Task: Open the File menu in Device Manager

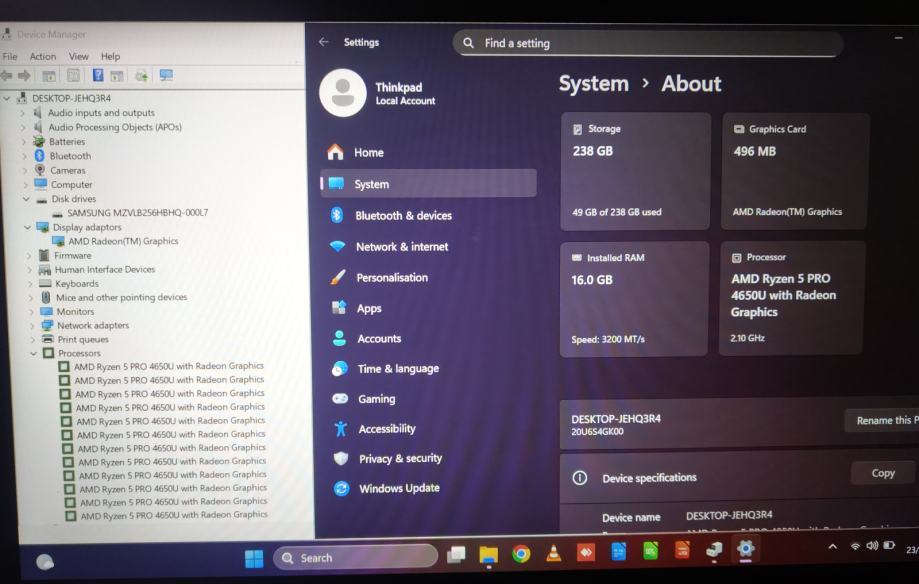Action: (x=10, y=56)
